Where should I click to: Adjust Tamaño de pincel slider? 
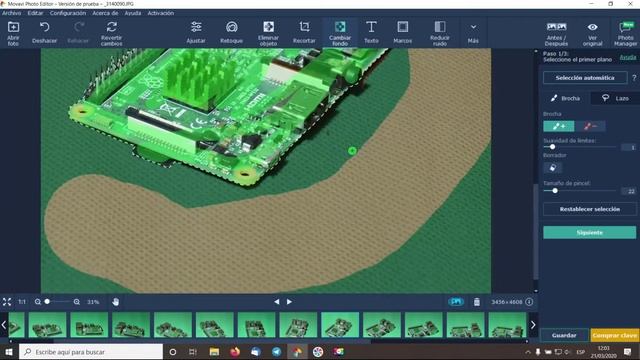click(x=555, y=191)
